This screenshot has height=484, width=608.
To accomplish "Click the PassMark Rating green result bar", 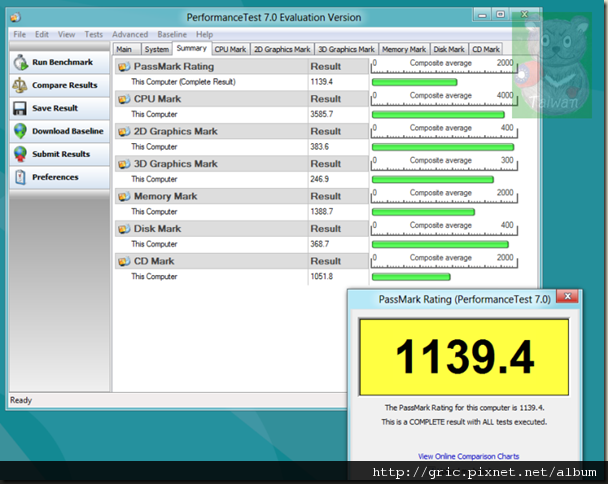I will pyautogui.click(x=415, y=82).
